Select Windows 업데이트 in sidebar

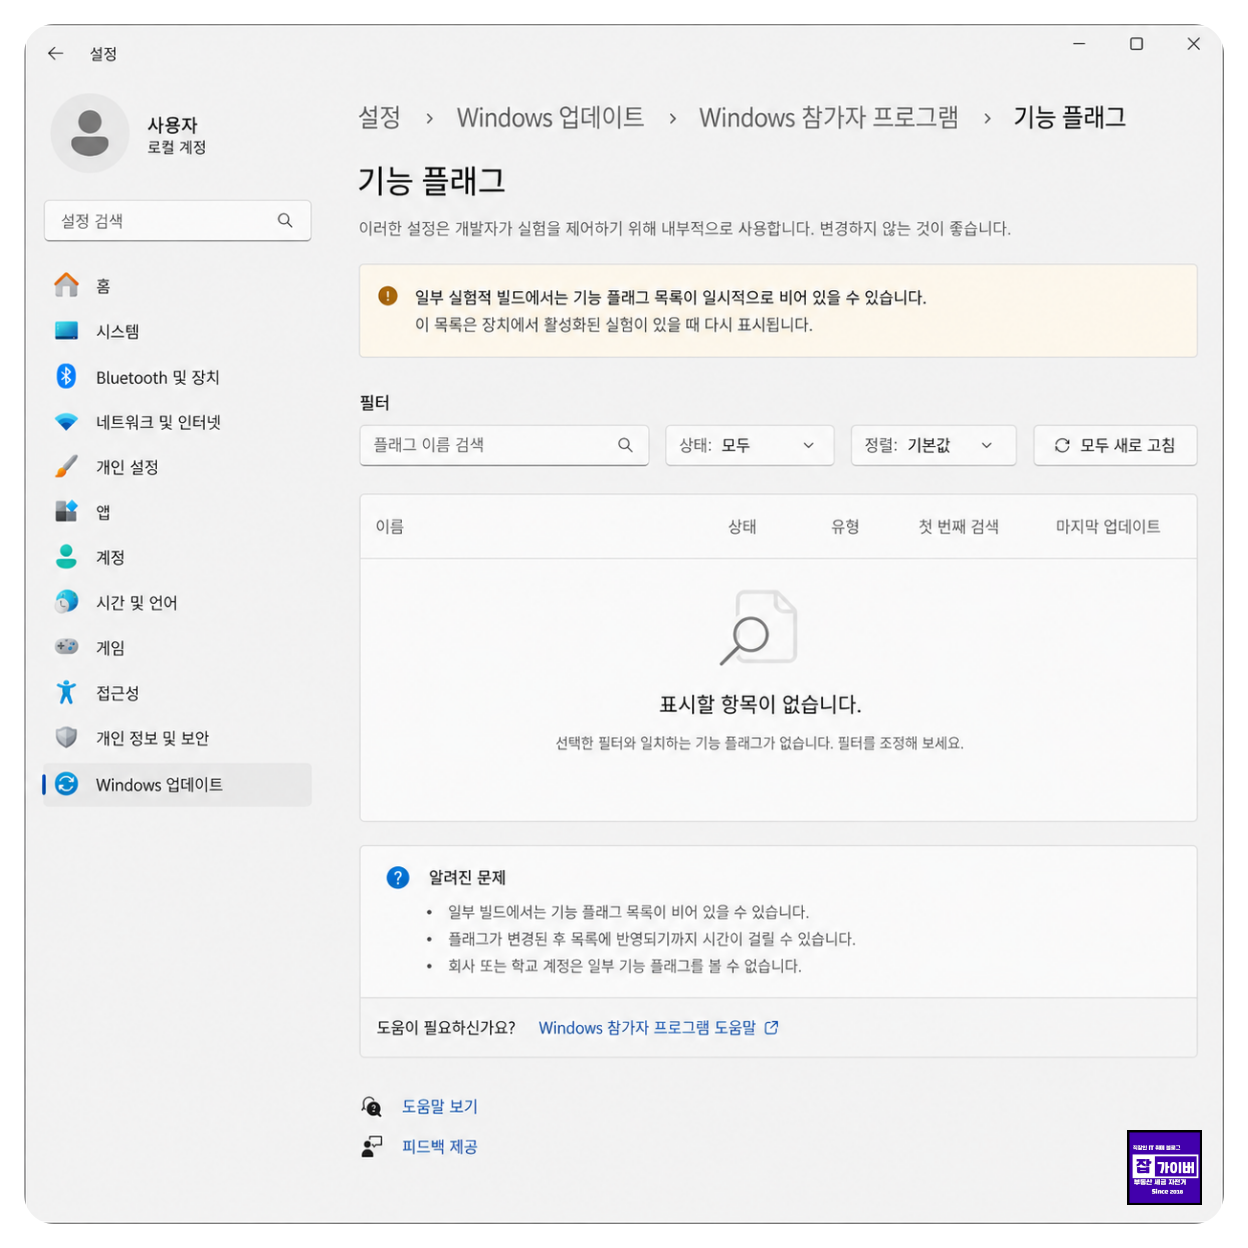tap(178, 784)
